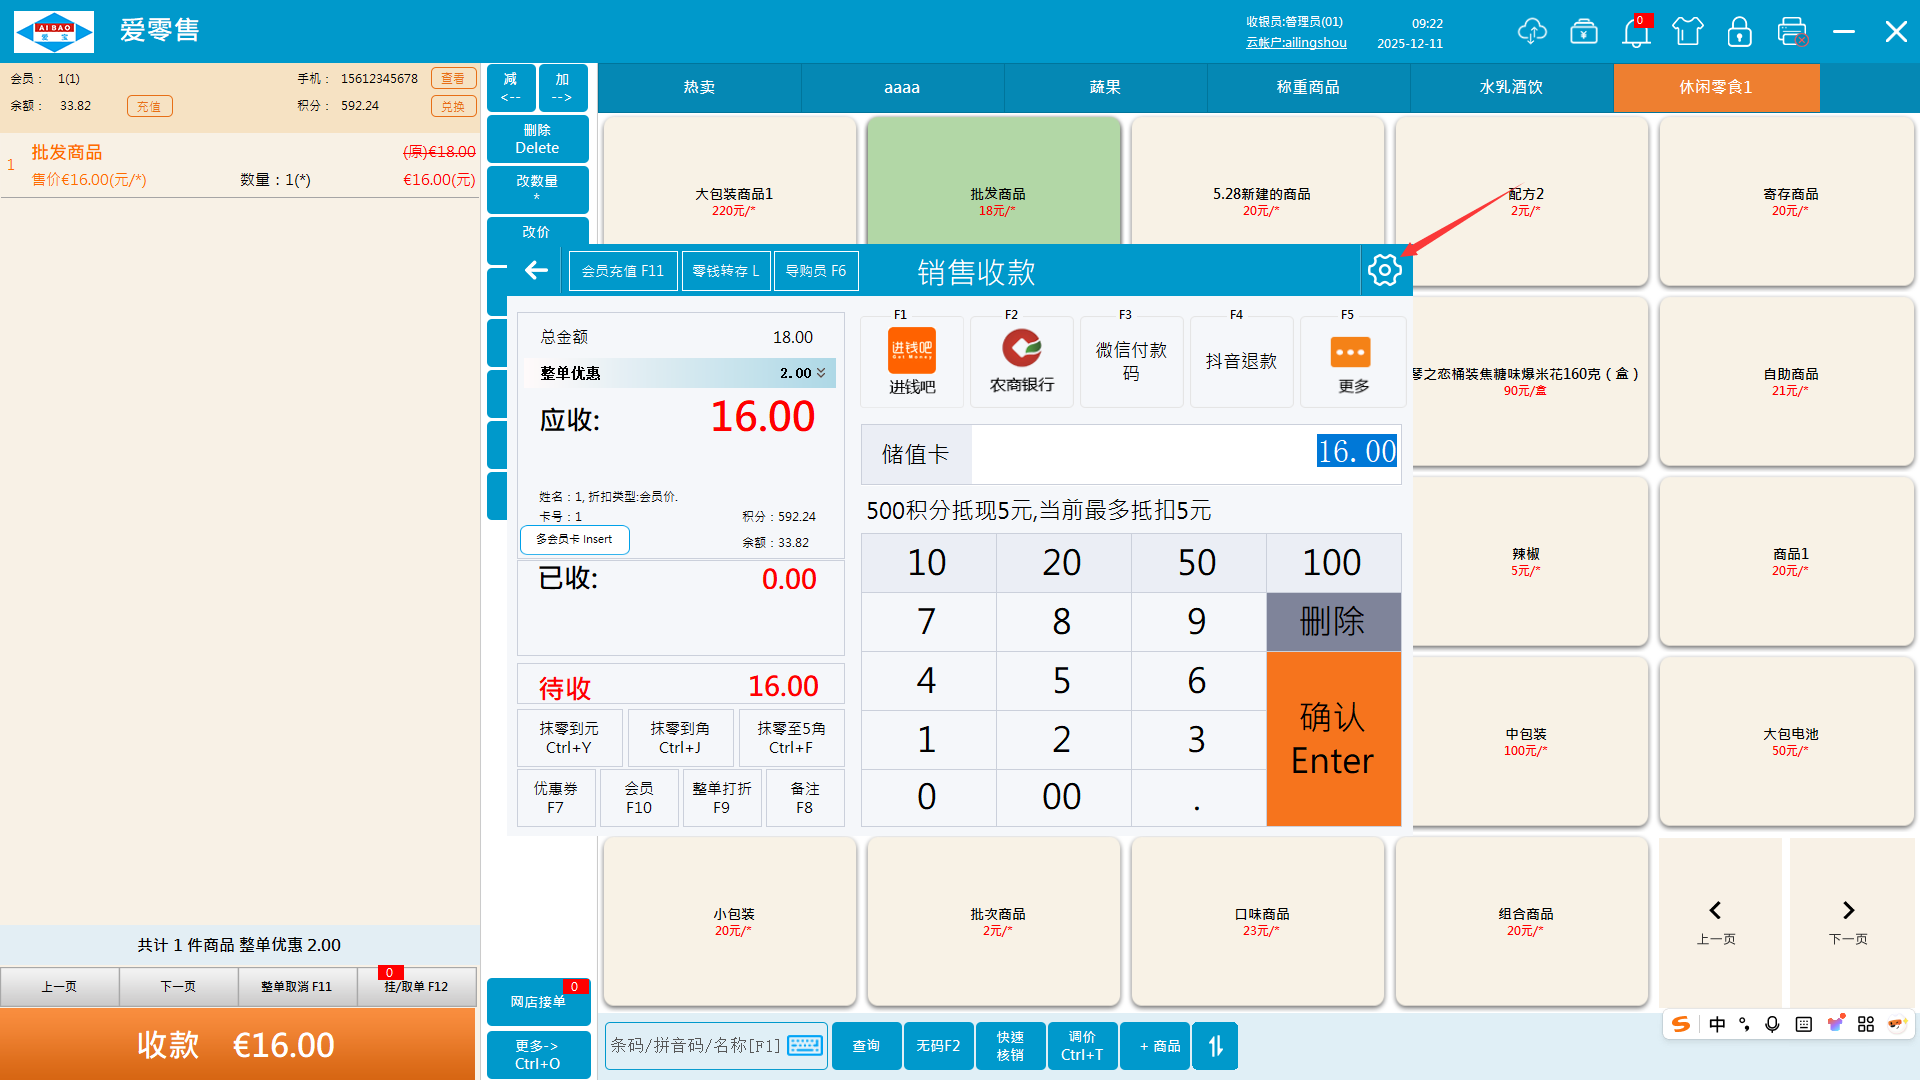
Task: Open payment settings gear icon
Action: click(1385, 270)
